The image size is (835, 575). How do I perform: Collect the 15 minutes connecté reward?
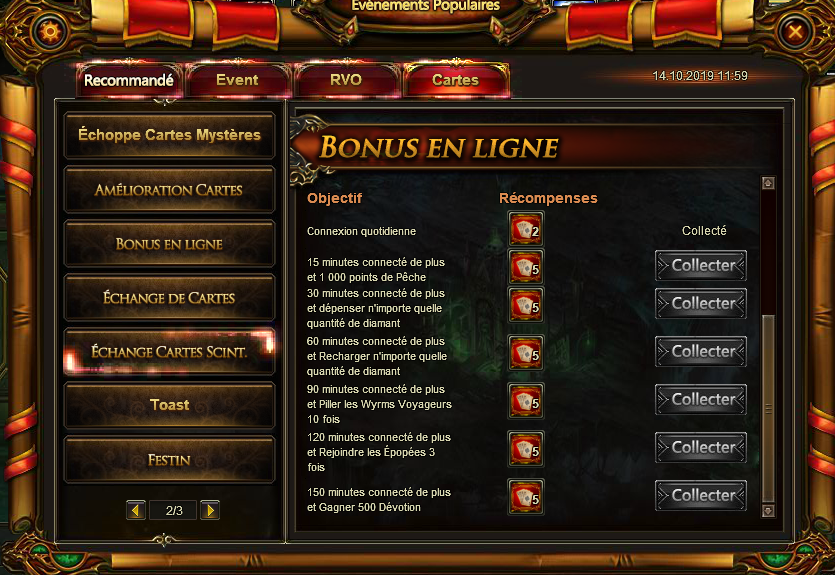tap(701, 265)
